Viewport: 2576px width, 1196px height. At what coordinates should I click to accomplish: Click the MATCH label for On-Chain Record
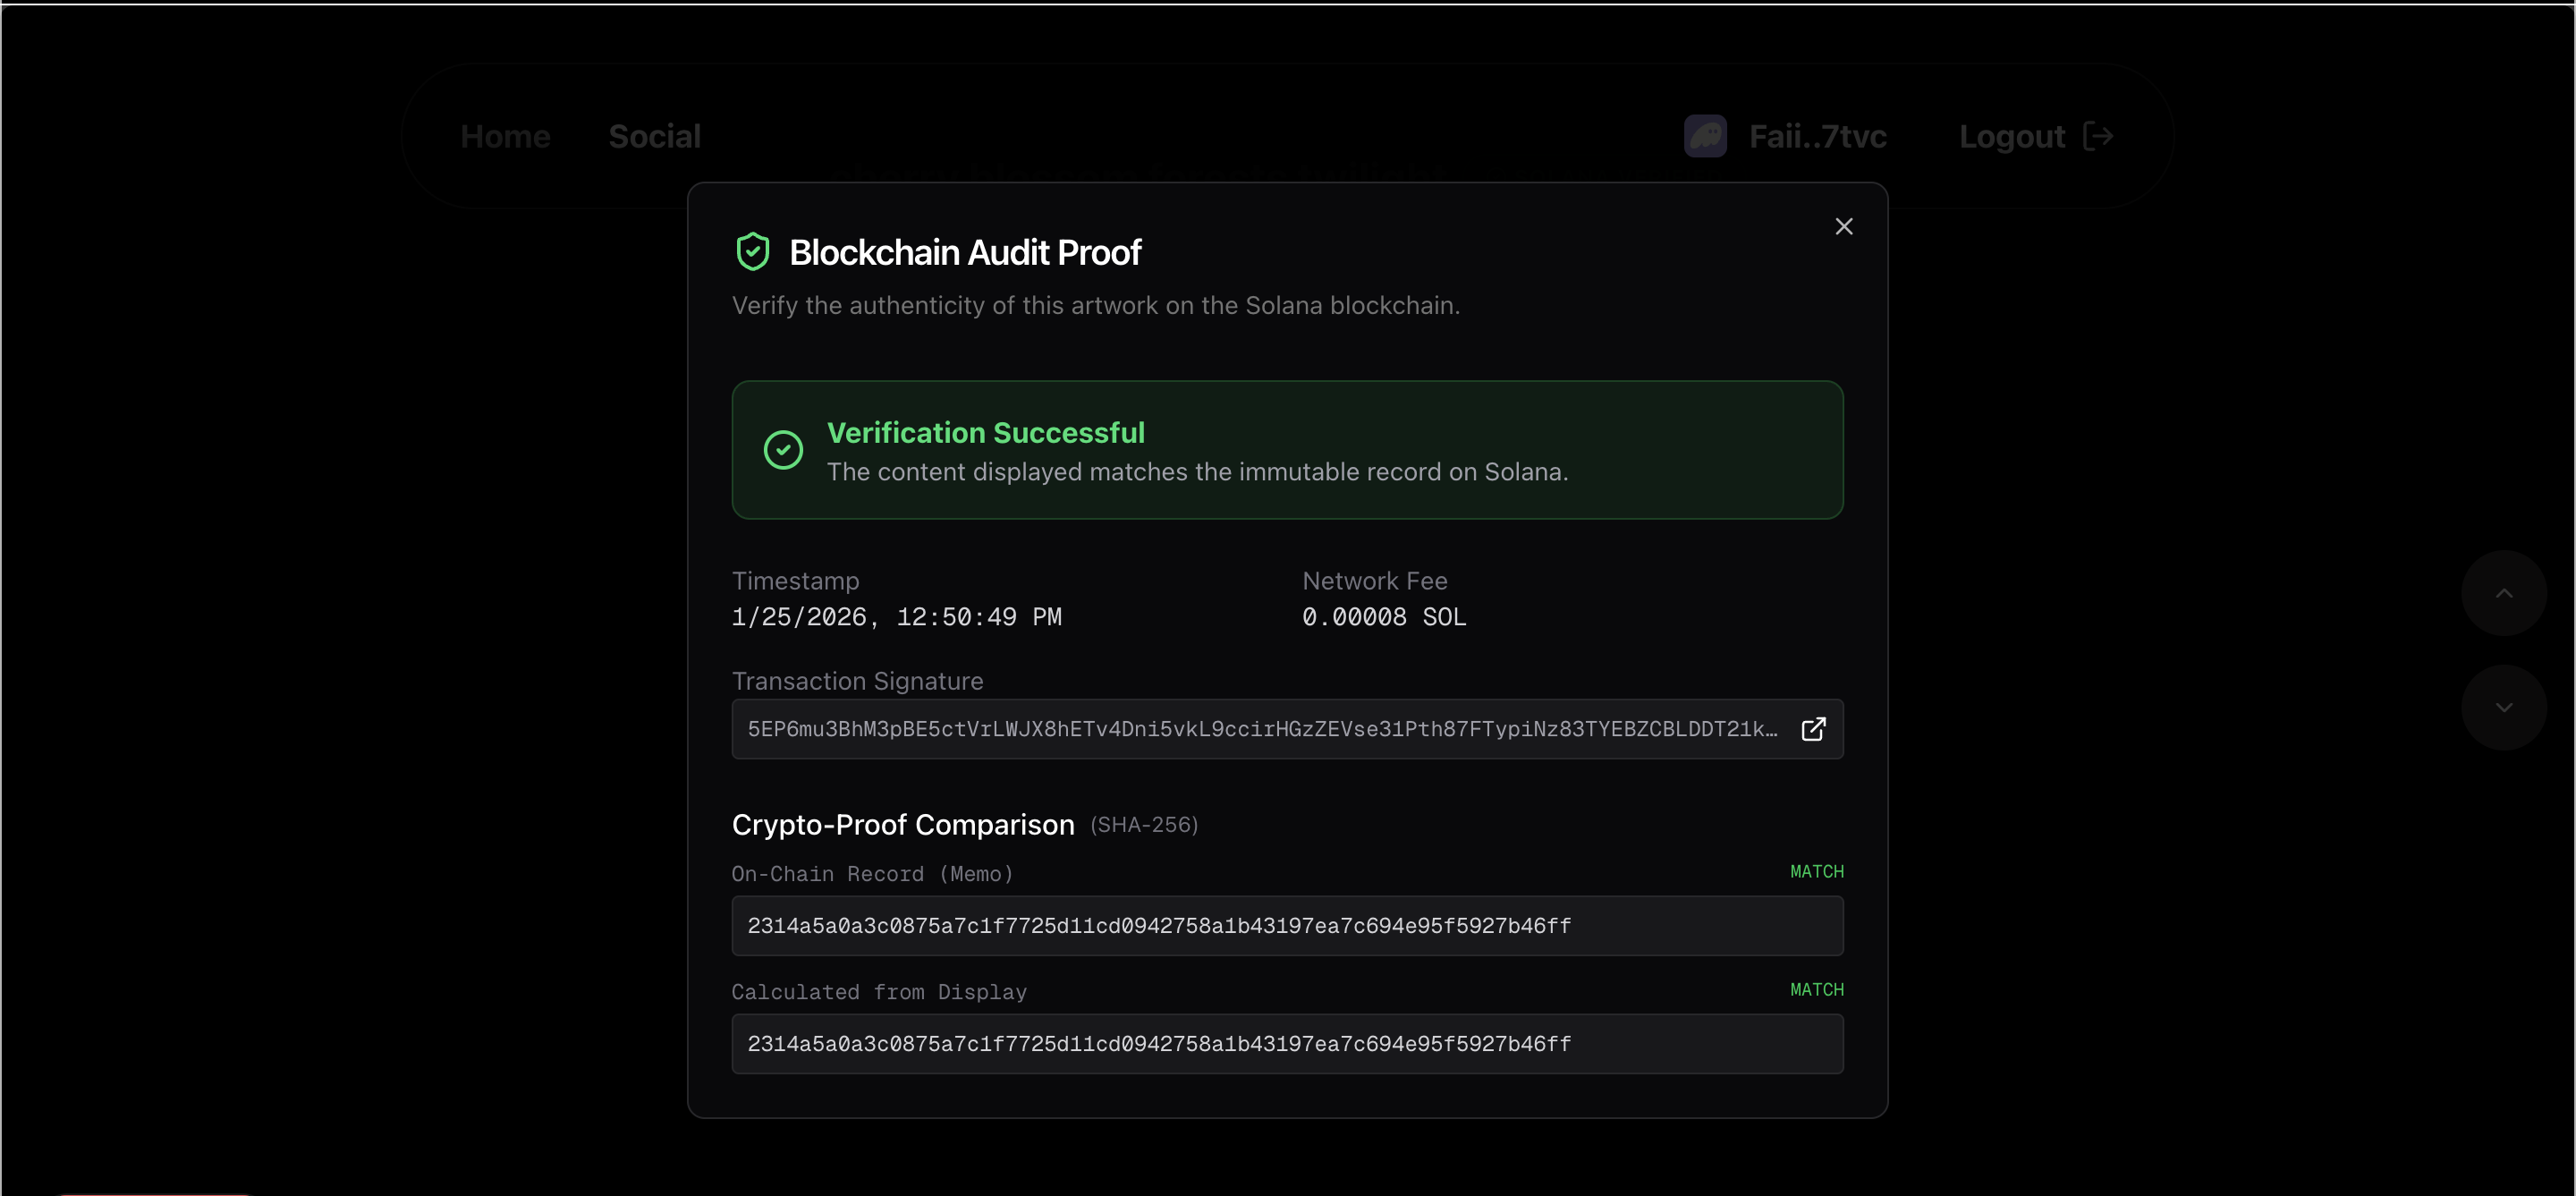click(1816, 872)
